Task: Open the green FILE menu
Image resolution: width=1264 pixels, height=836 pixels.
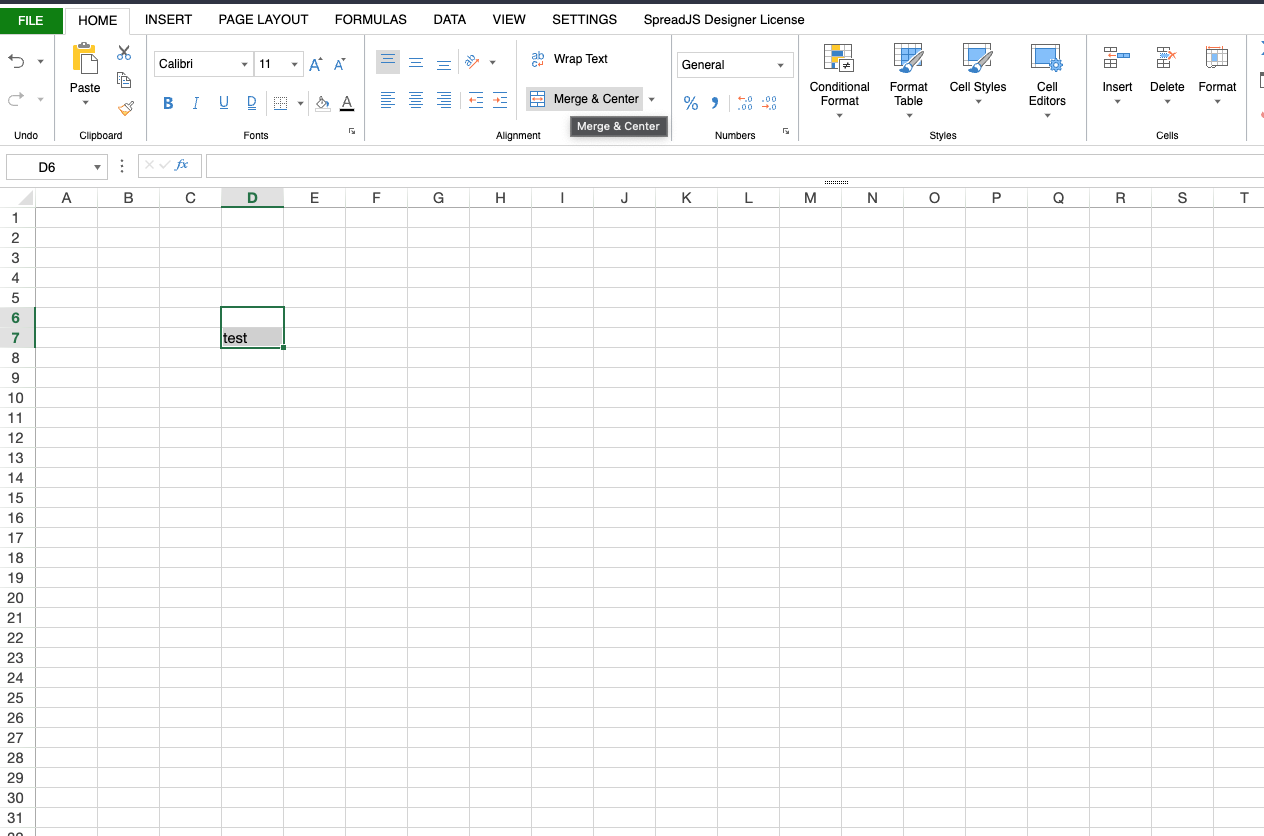Action: point(31,20)
